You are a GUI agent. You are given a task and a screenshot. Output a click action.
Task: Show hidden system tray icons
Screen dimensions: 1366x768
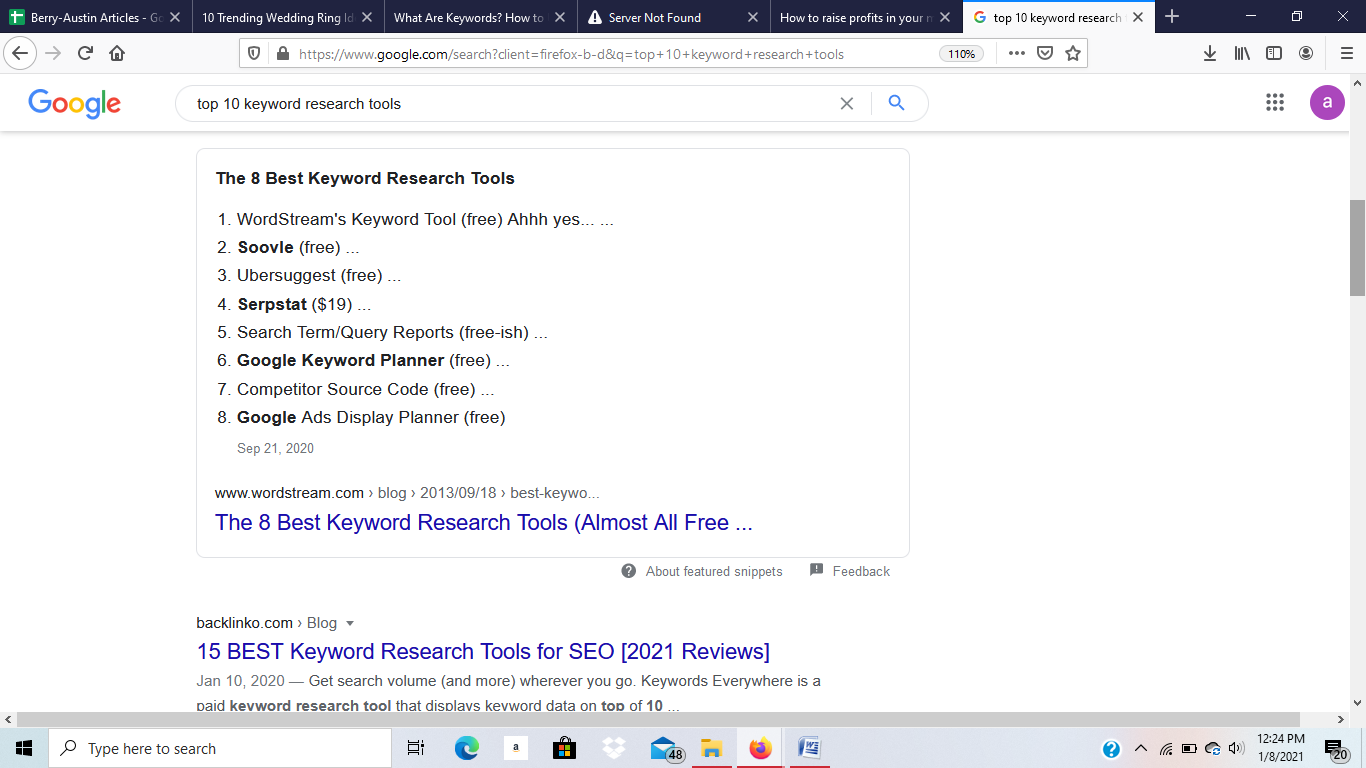point(1140,748)
